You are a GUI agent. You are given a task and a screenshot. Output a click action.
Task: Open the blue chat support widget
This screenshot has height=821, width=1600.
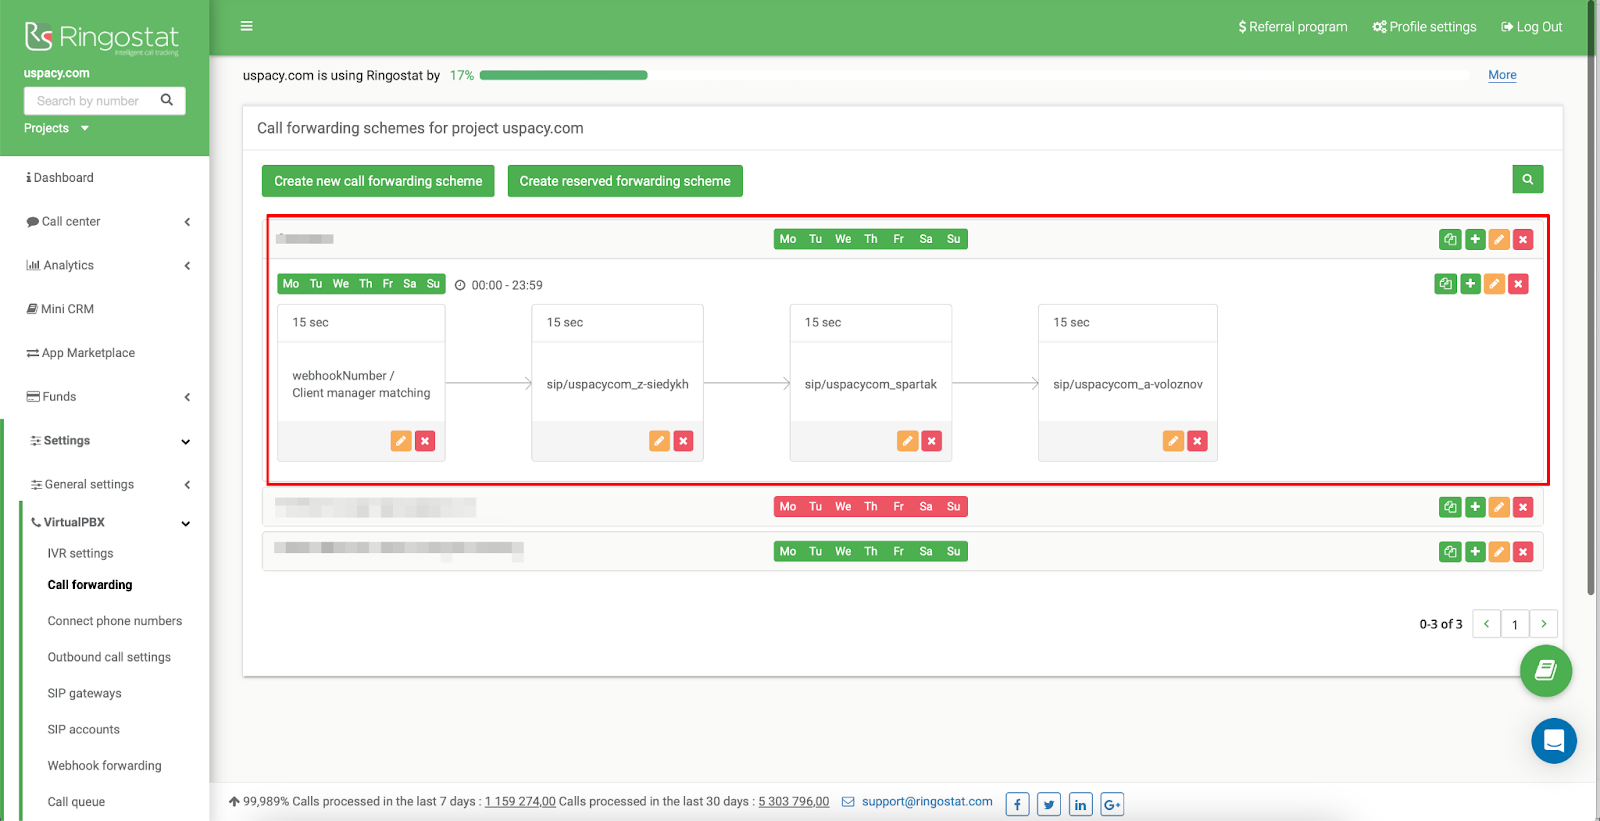coord(1554,741)
